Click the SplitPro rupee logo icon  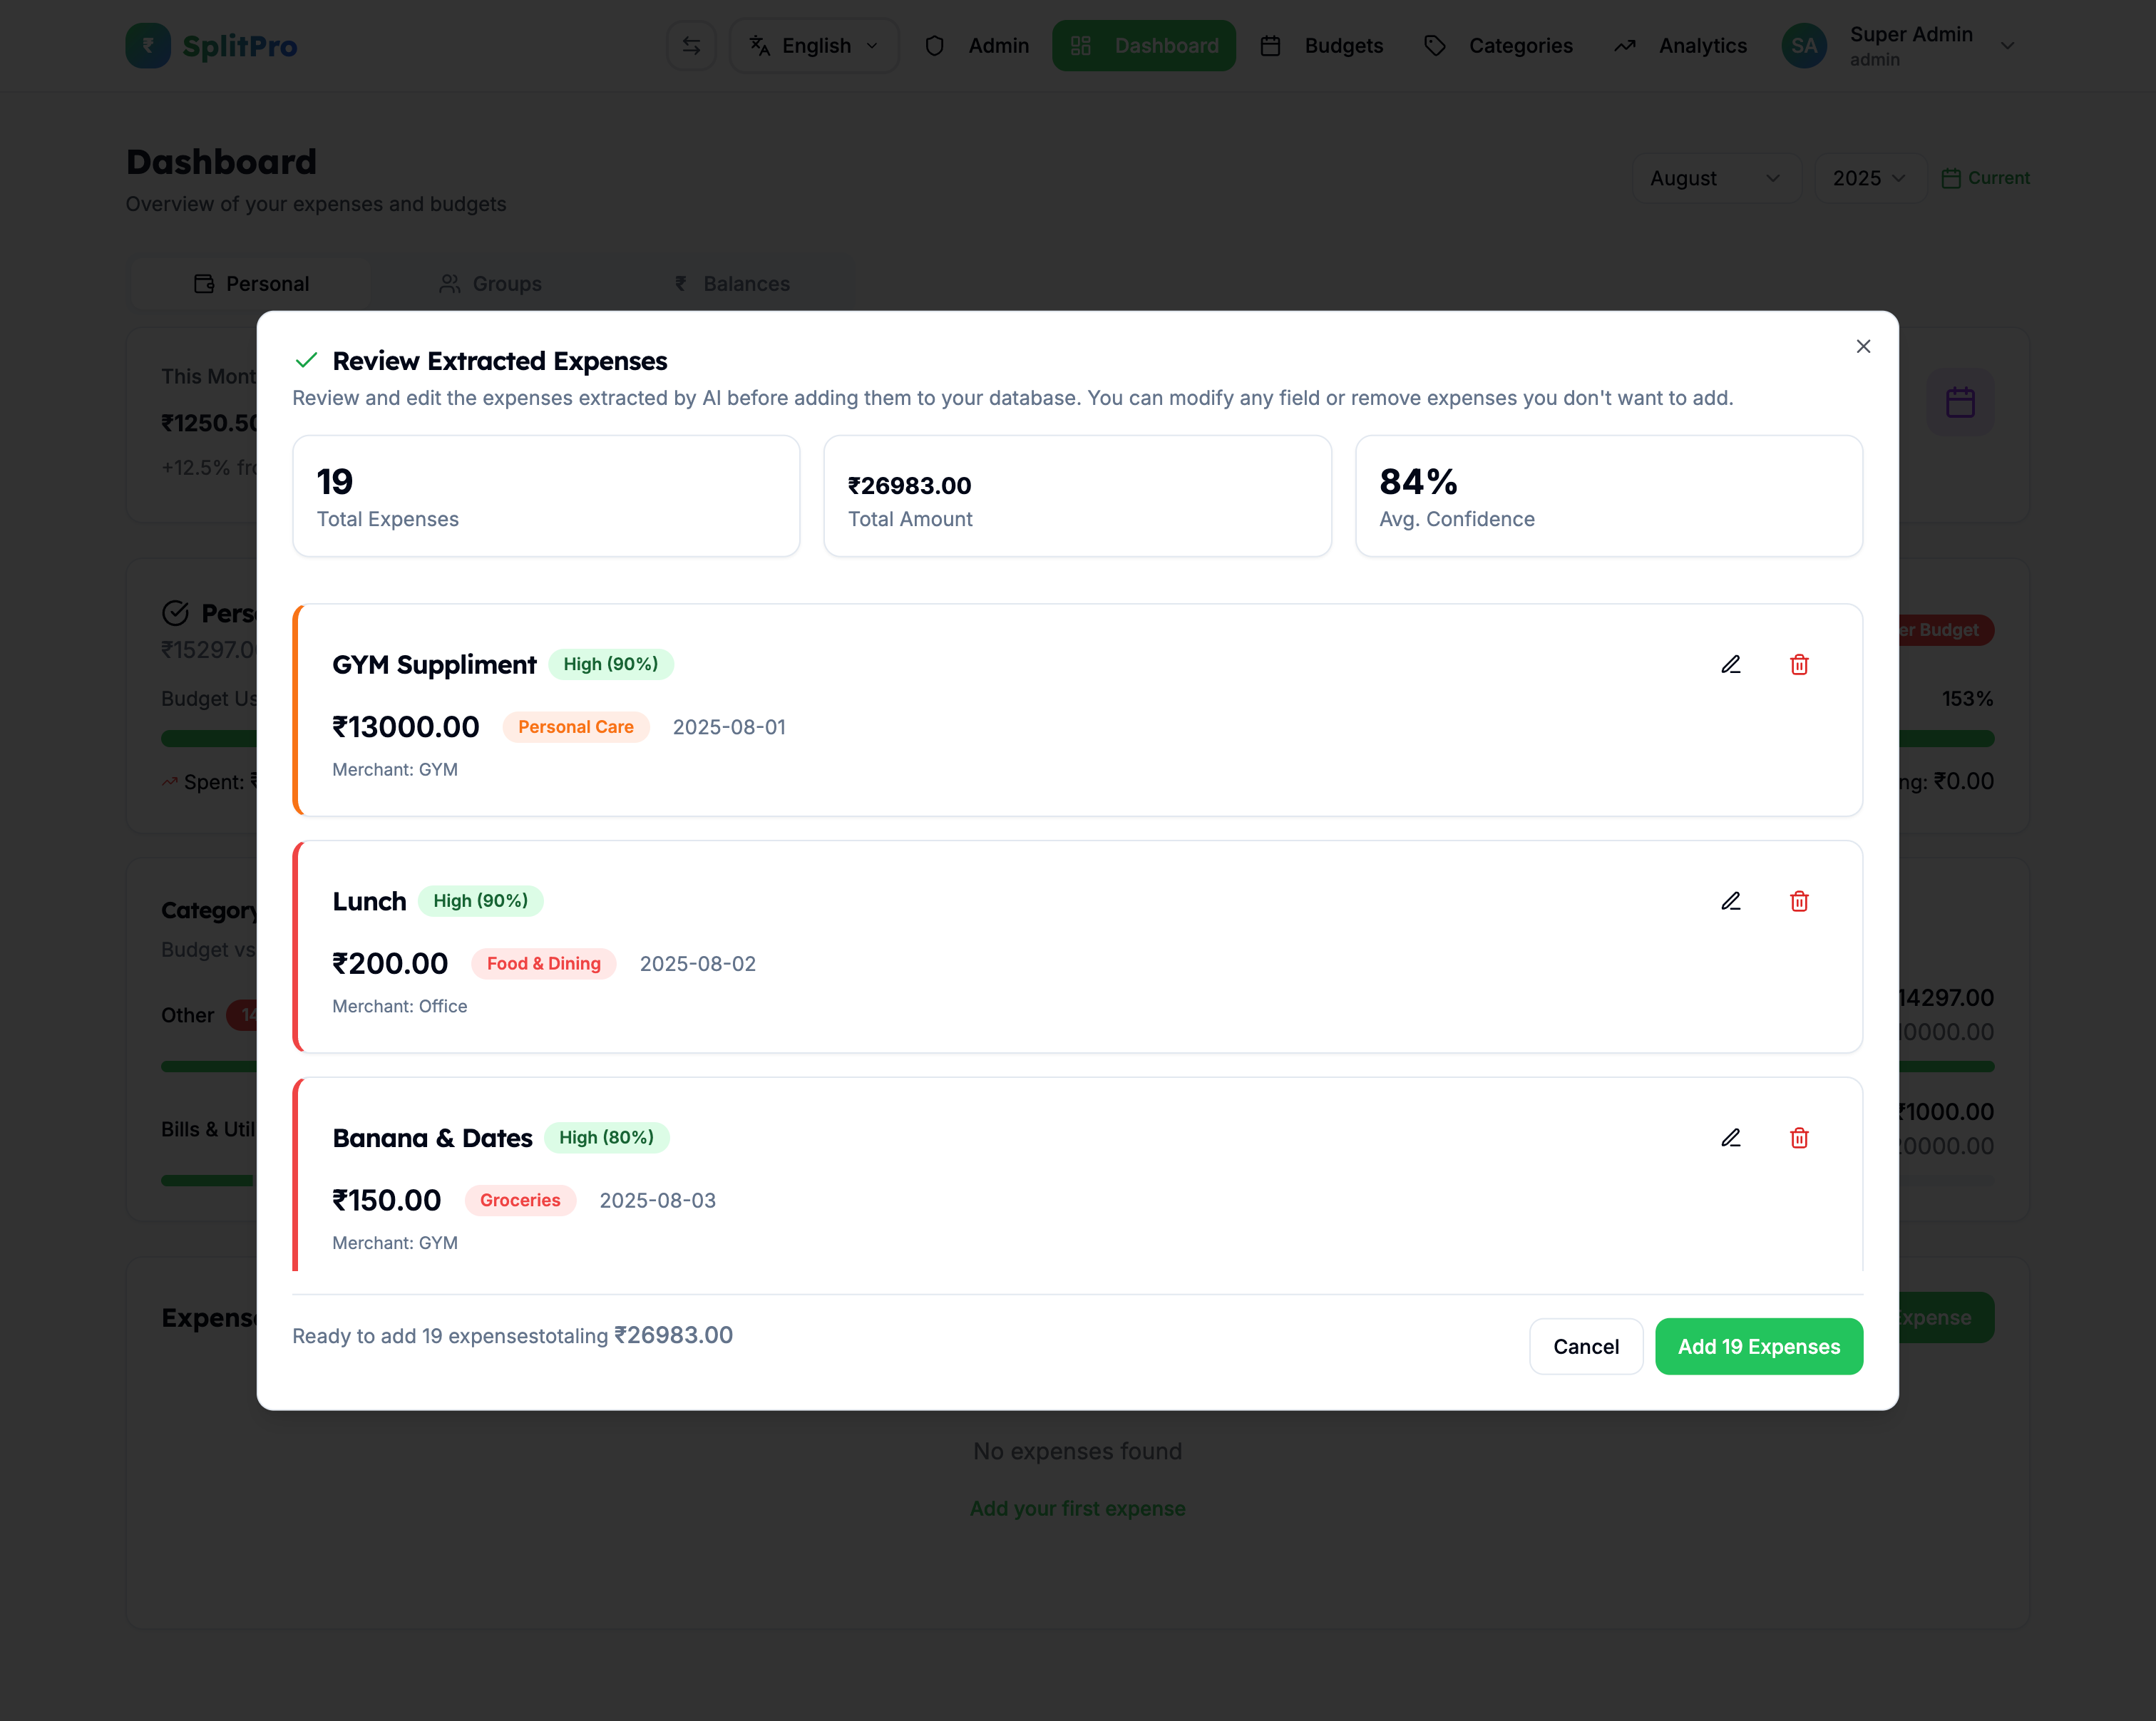pos(148,46)
